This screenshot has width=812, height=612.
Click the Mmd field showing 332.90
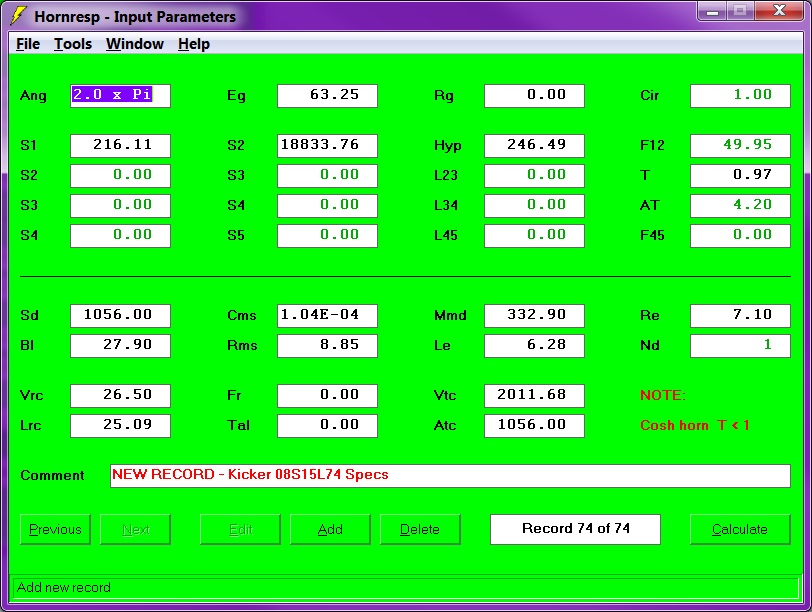(534, 316)
